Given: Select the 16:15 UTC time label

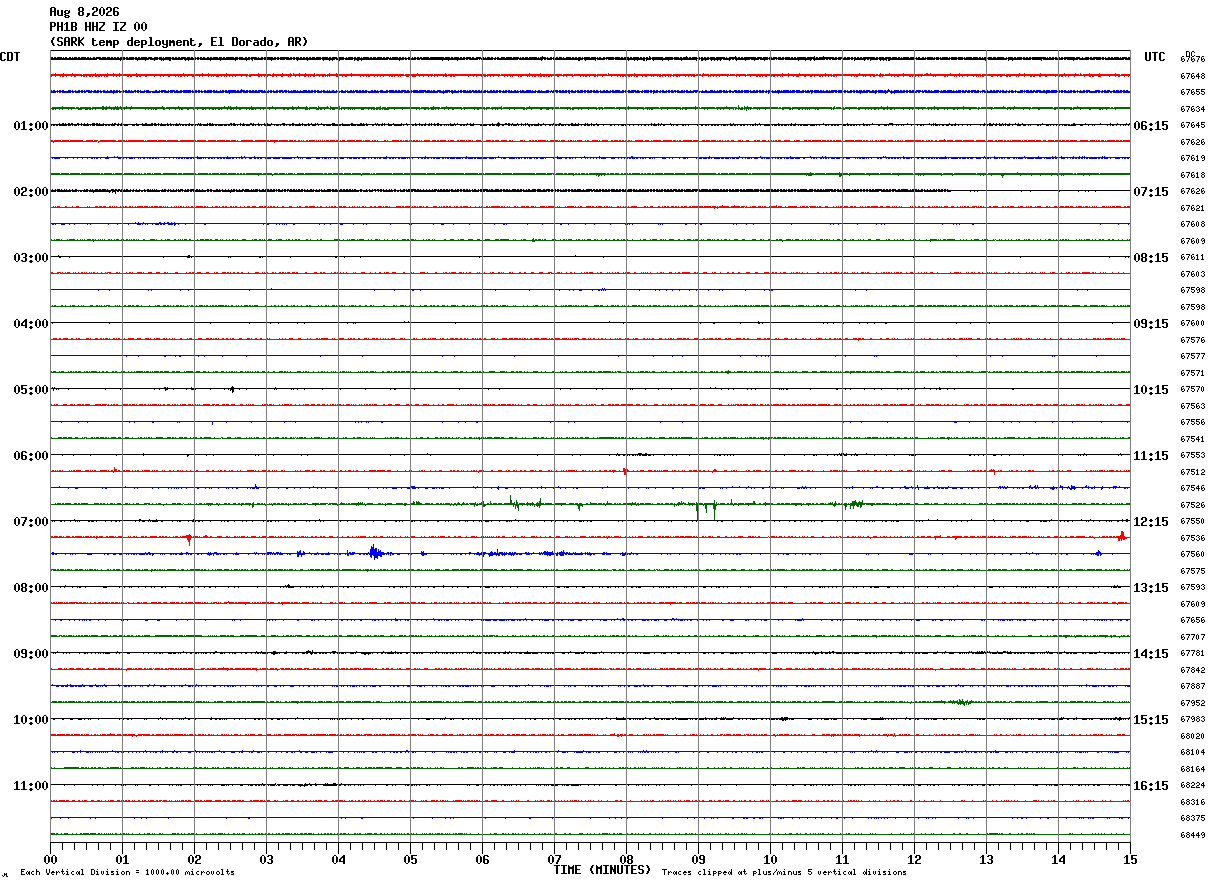Looking at the screenshot, I should (x=1151, y=786).
